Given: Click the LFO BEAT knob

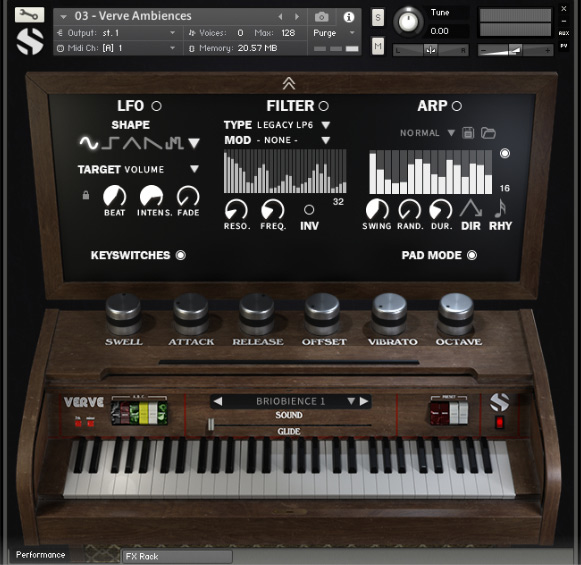Looking at the screenshot, I should (x=114, y=196).
